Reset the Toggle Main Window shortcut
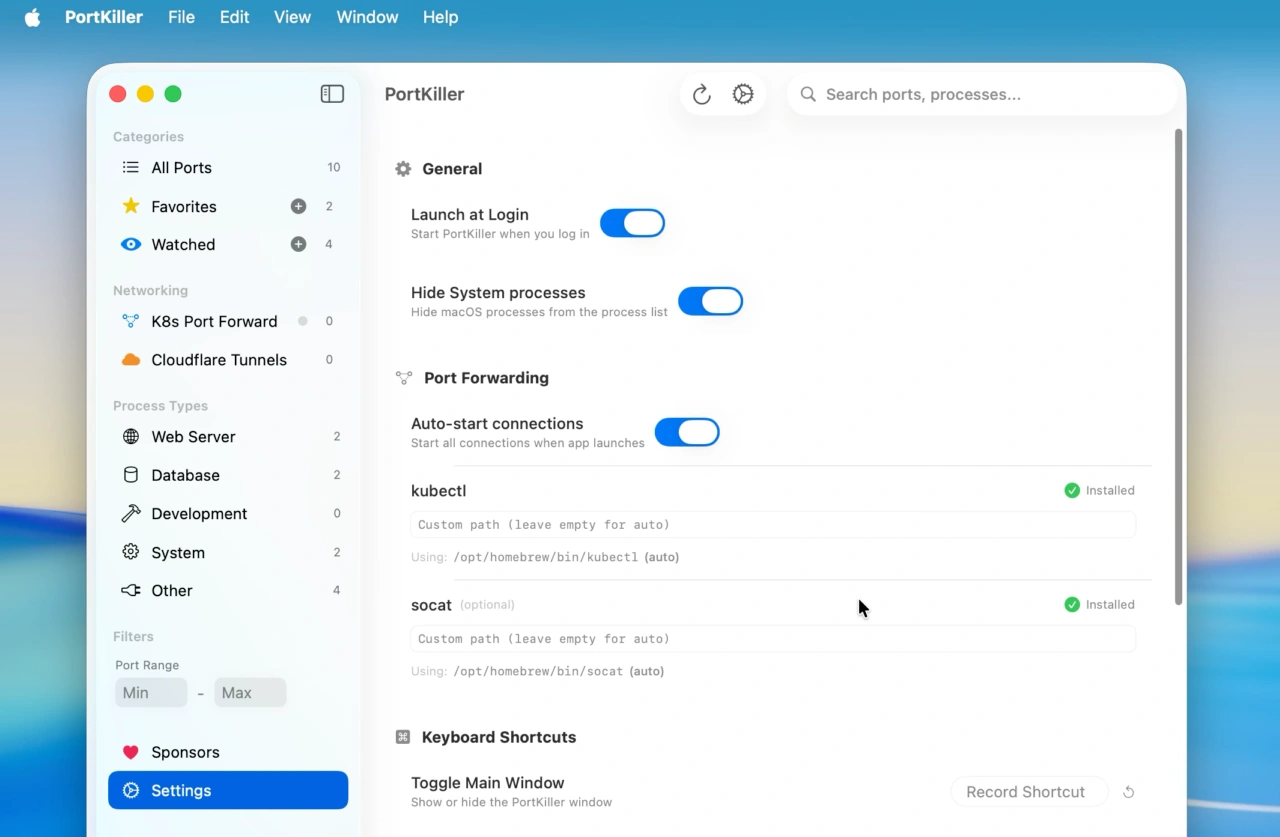 (1128, 792)
